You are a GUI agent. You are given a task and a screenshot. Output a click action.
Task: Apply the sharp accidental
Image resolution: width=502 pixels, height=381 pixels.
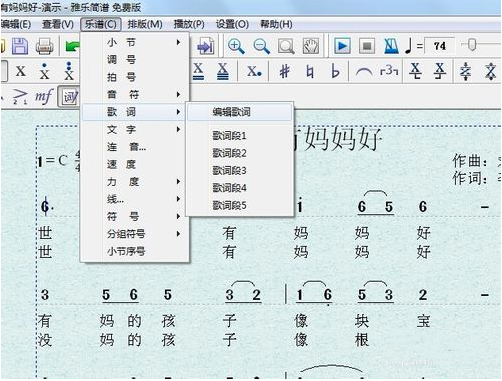tap(284, 71)
